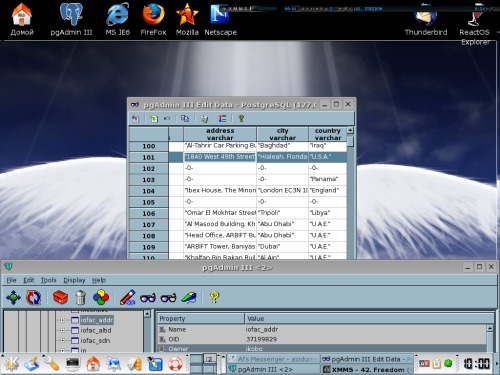Open the terminal monitor icon in panel
The image size is (500, 375).
tap(72, 364)
